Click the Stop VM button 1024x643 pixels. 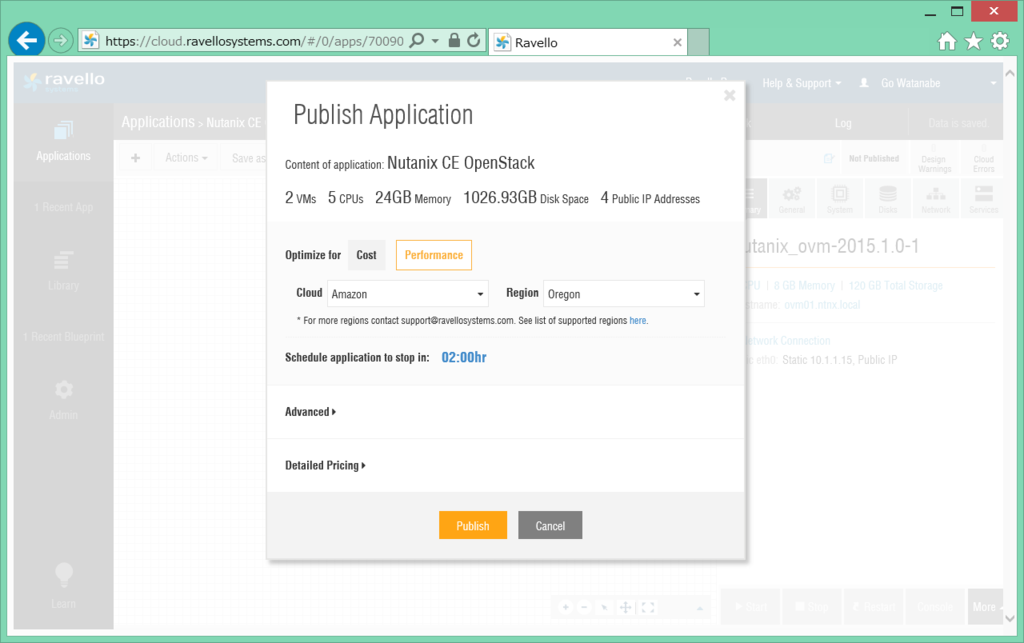click(x=812, y=606)
